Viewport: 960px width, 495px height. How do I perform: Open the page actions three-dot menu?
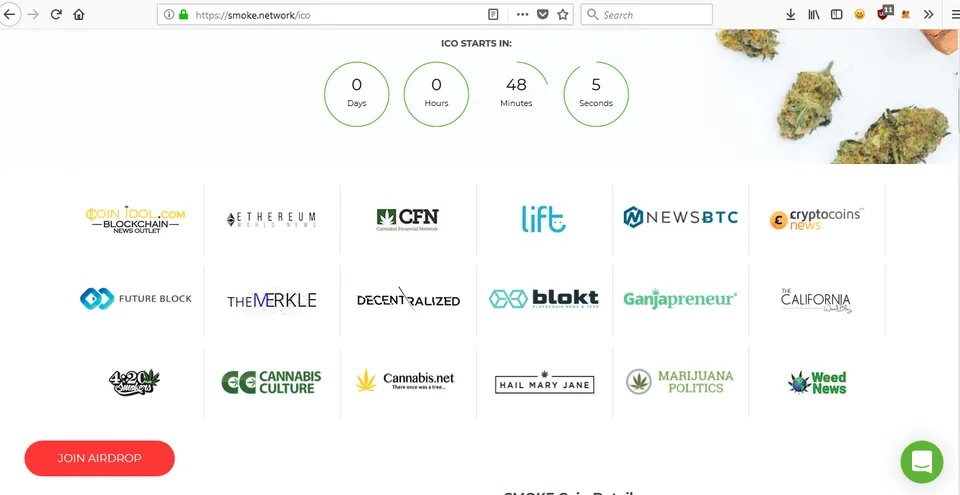[x=522, y=15]
